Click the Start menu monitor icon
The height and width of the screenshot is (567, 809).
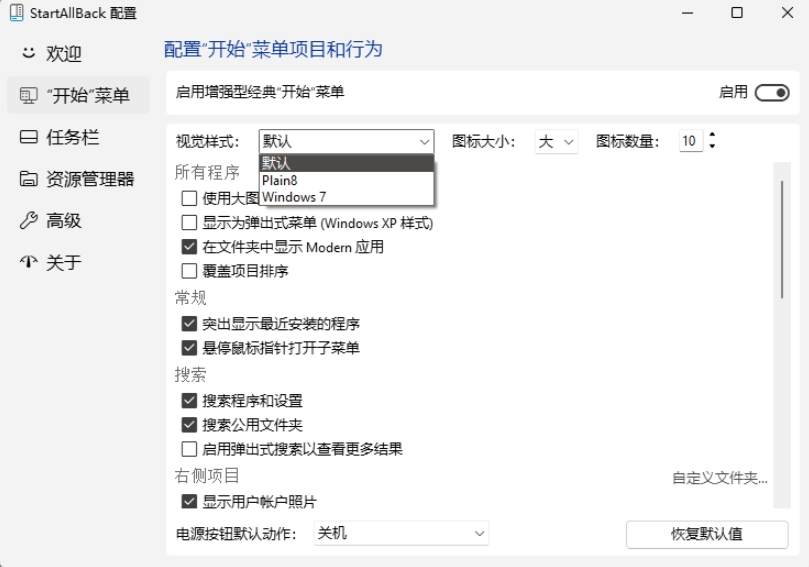click(x=28, y=96)
